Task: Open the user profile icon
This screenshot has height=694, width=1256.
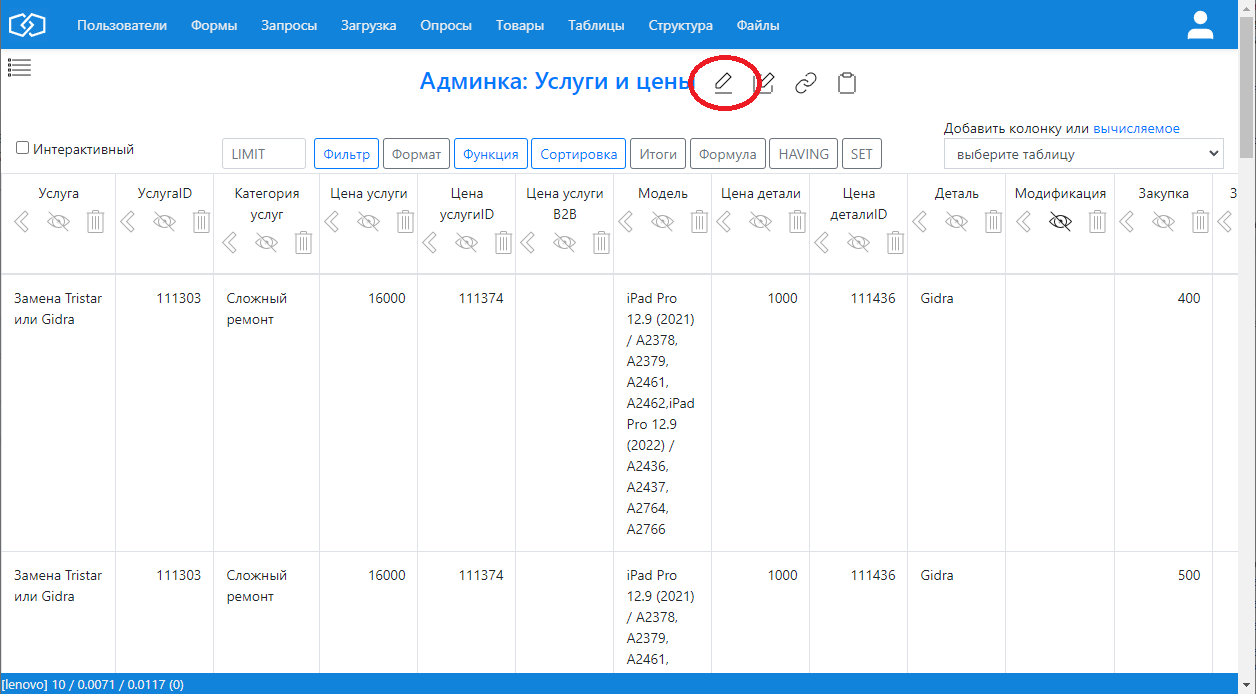Action: pos(1200,25)
